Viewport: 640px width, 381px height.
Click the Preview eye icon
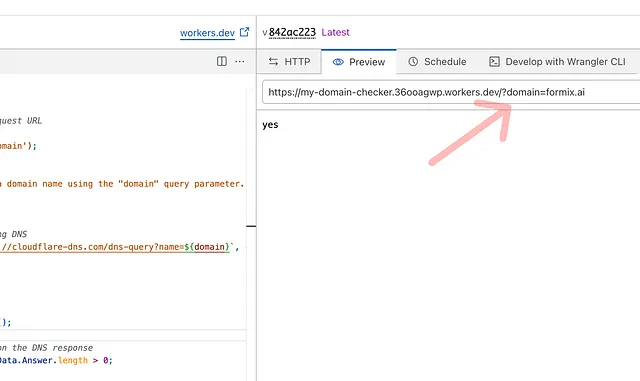[x=338, y=62]
